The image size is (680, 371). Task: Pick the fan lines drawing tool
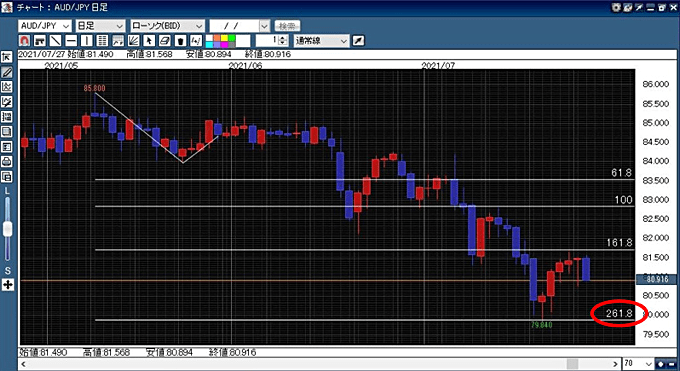pyautogui.click(x=134, y=41)
